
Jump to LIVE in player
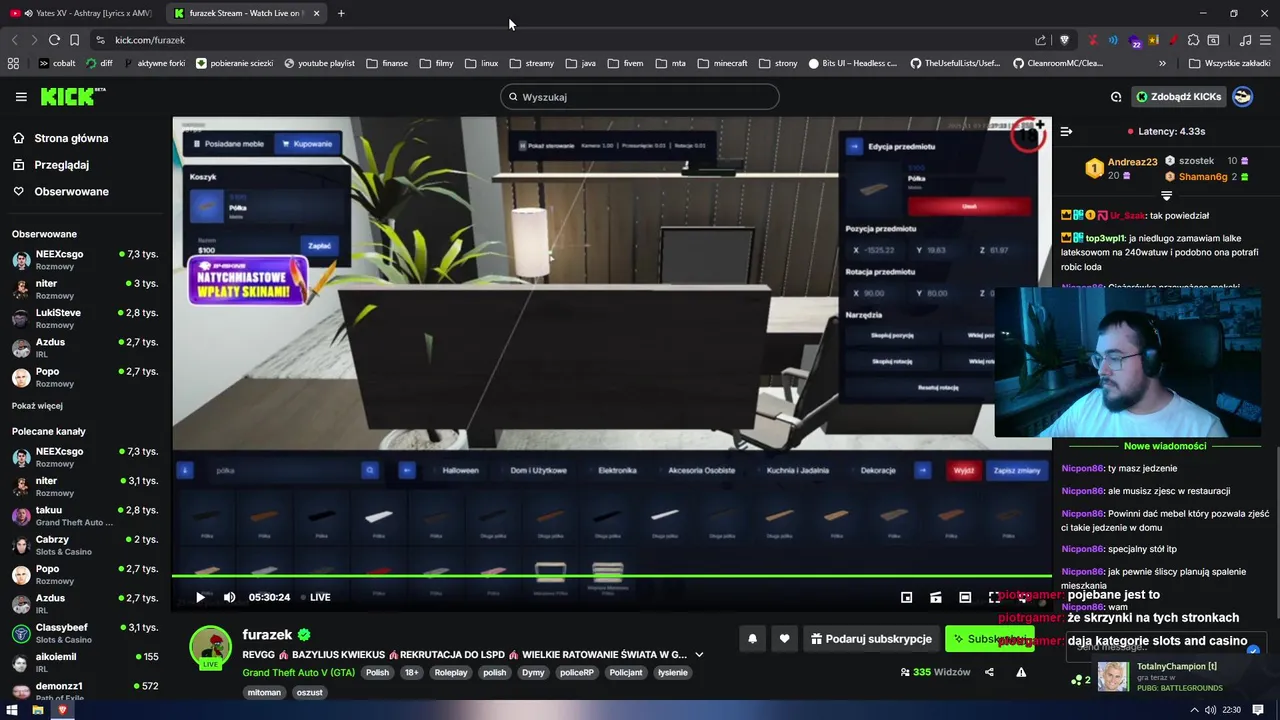tap(315, 597)
